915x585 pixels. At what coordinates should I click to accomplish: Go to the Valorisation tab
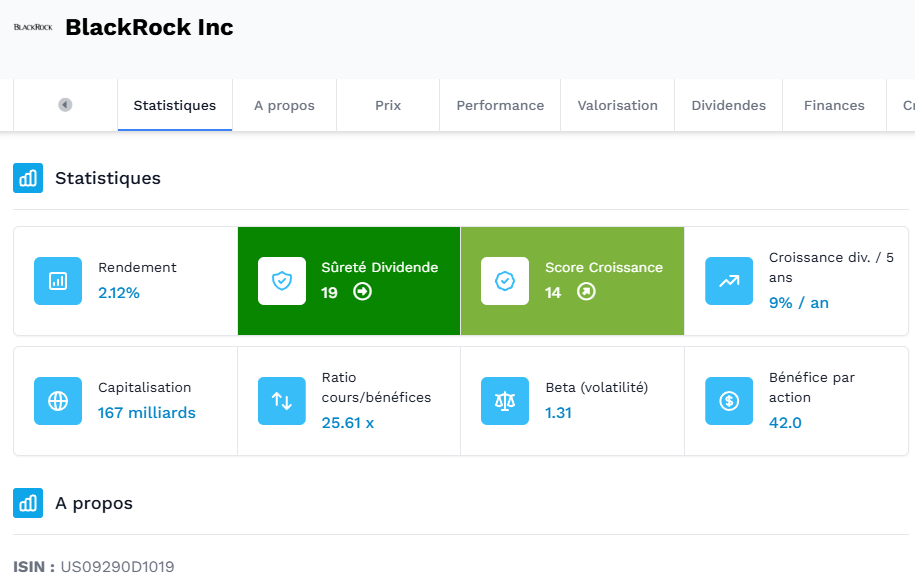[617, 105]
